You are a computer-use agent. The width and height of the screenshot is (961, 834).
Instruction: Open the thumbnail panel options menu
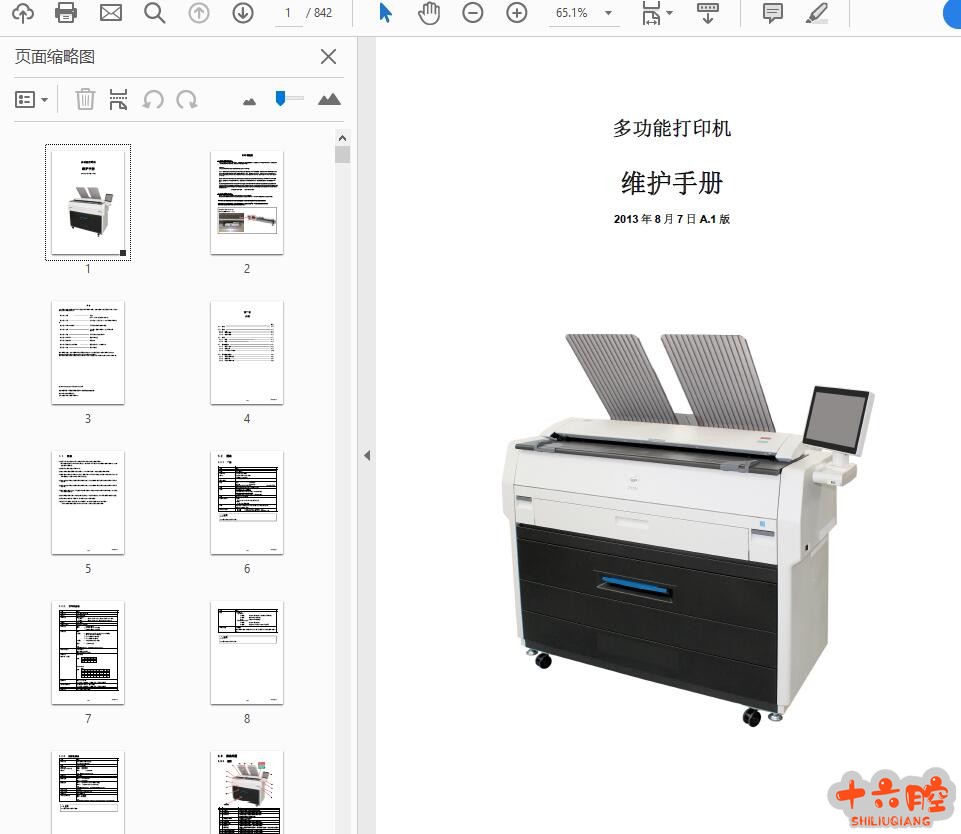coord(32,99)
